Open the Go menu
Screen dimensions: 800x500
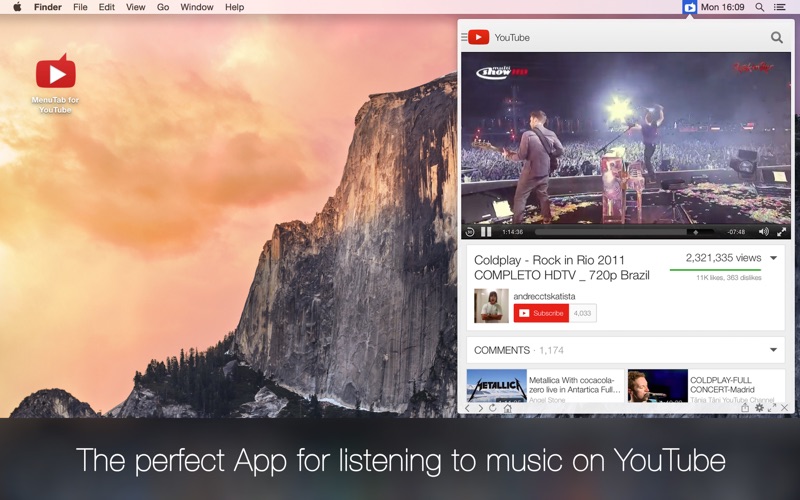point(163,7)
